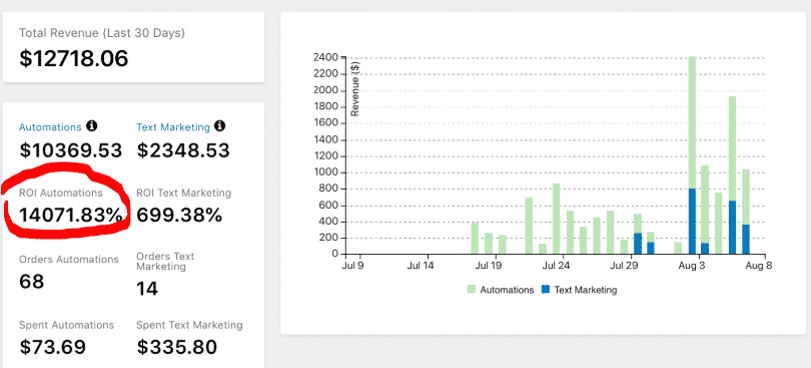Screen dimensions: 811x368
Task: Click the blue Text Marketing segment at Aug 3
Action: (692, 222)
